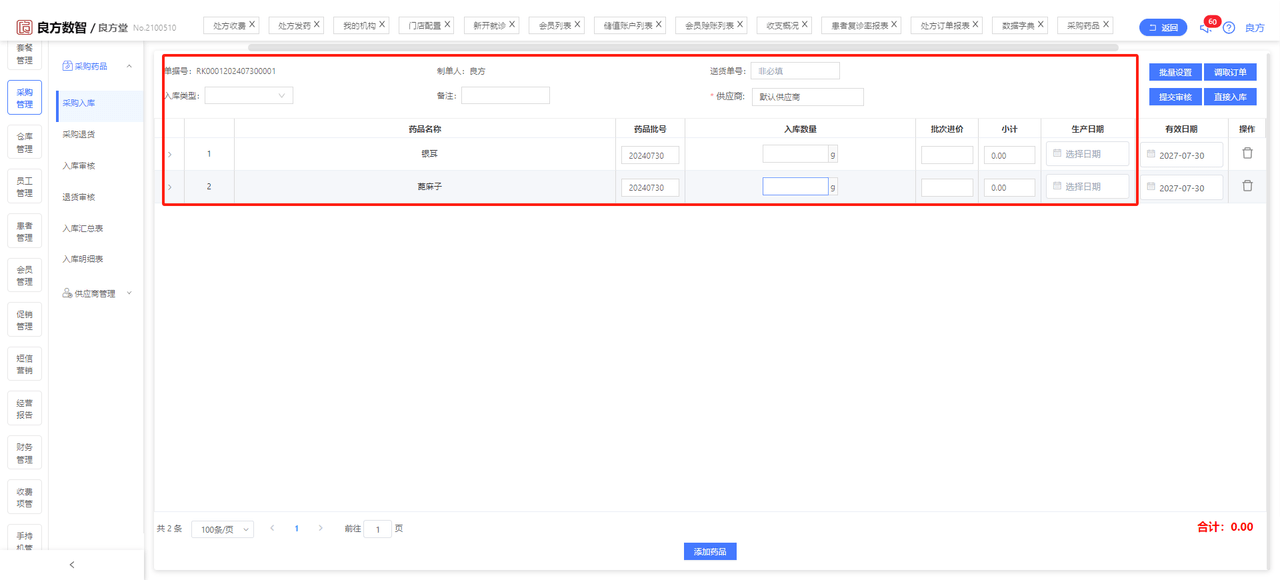This screenshot has height=580, width=1280.
Task: Close the 储值账户列表 tab
Action: tap(659, 24)
